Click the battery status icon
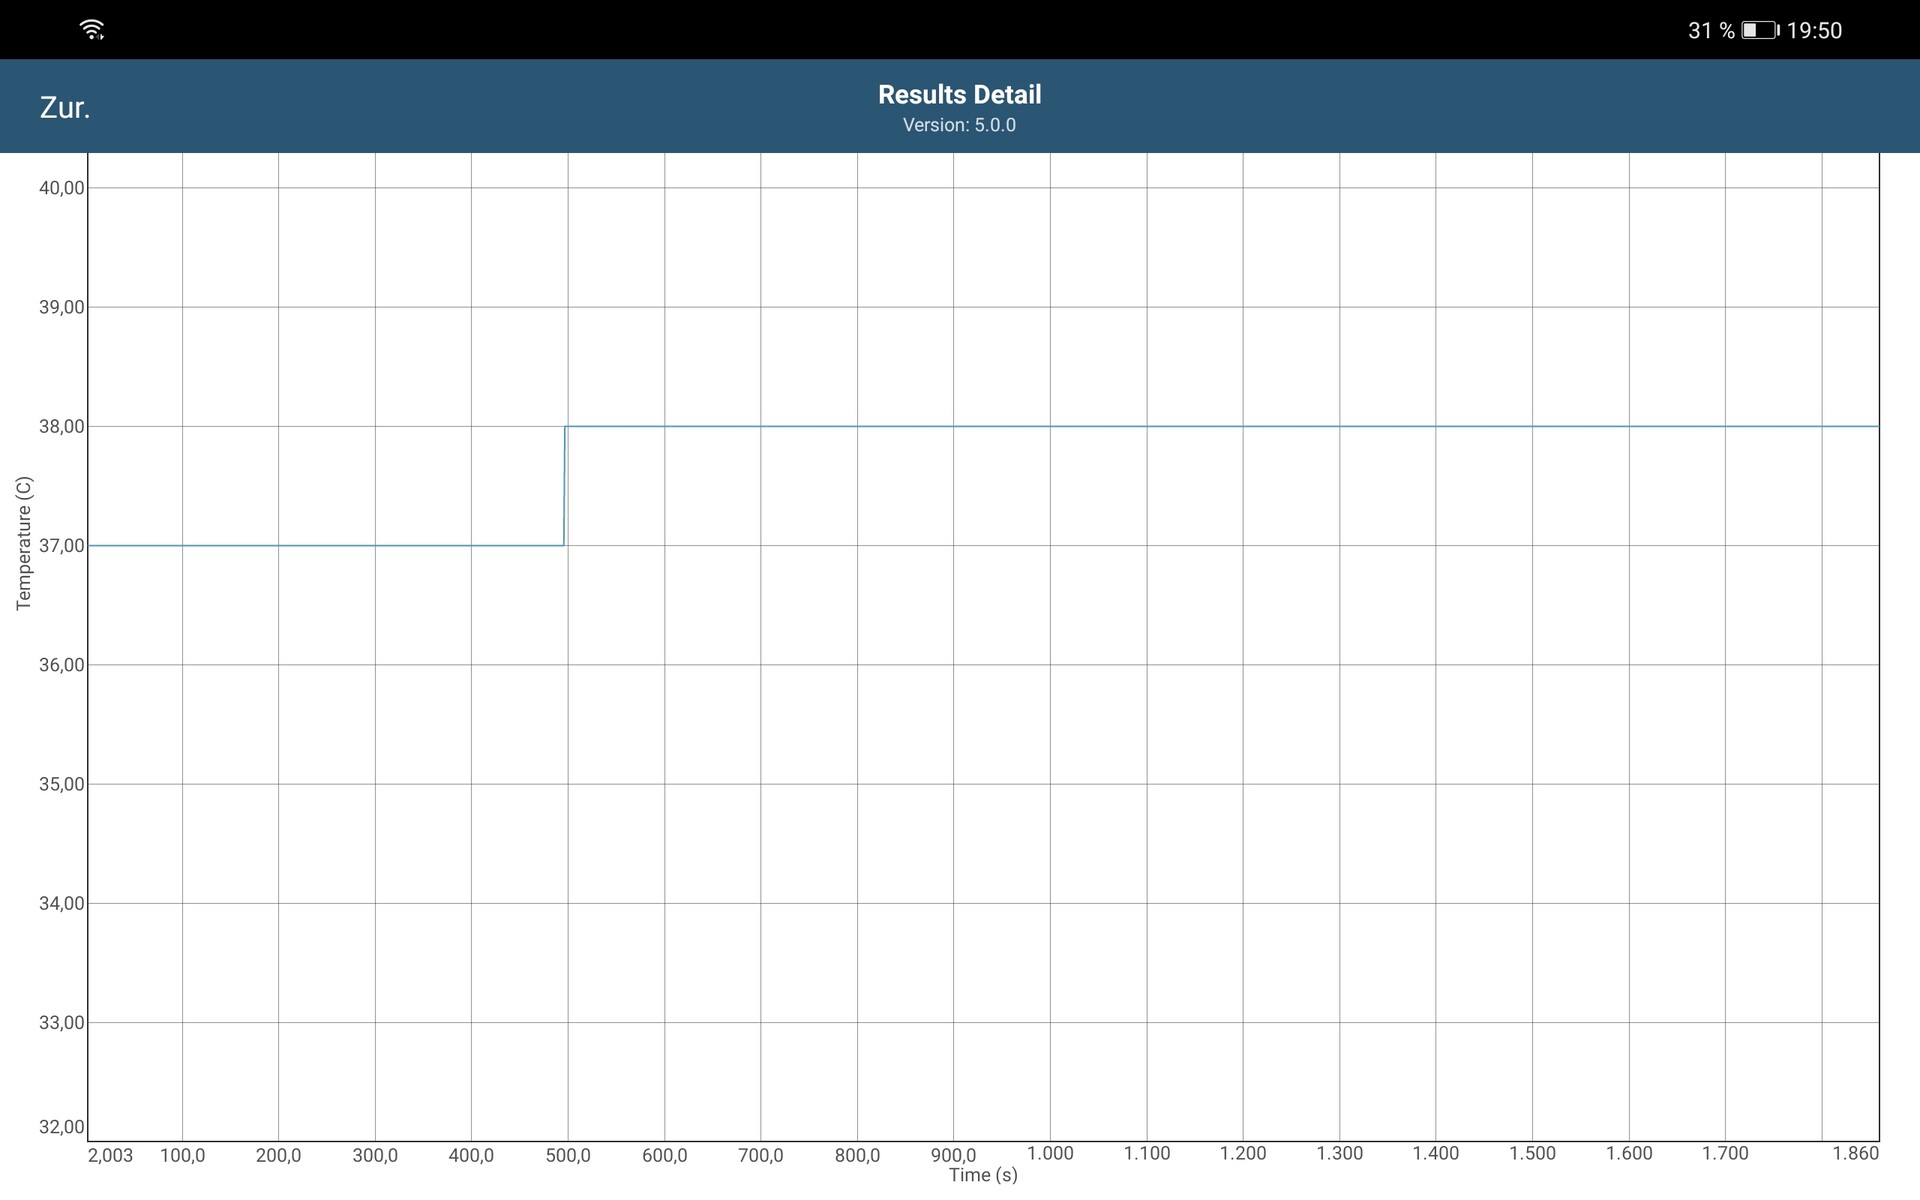Viewport: 1920px width, 1200px height. (x=1760, y=30)
